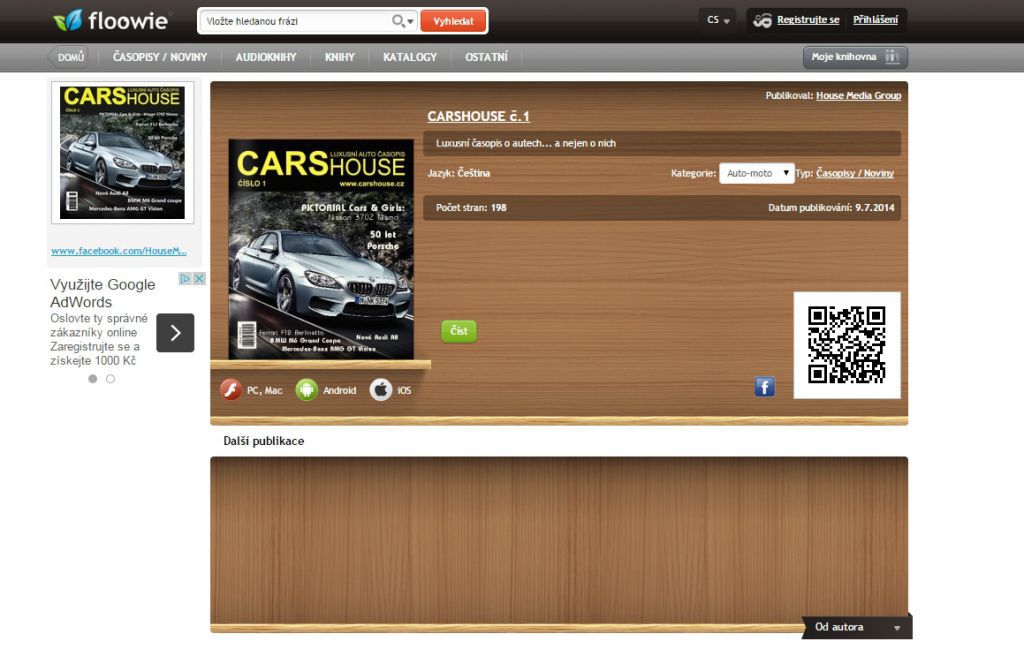This screenshot has width=1024, height=649.
Task: Close the Google AdWords ad
Action: [x=199, y=279]
